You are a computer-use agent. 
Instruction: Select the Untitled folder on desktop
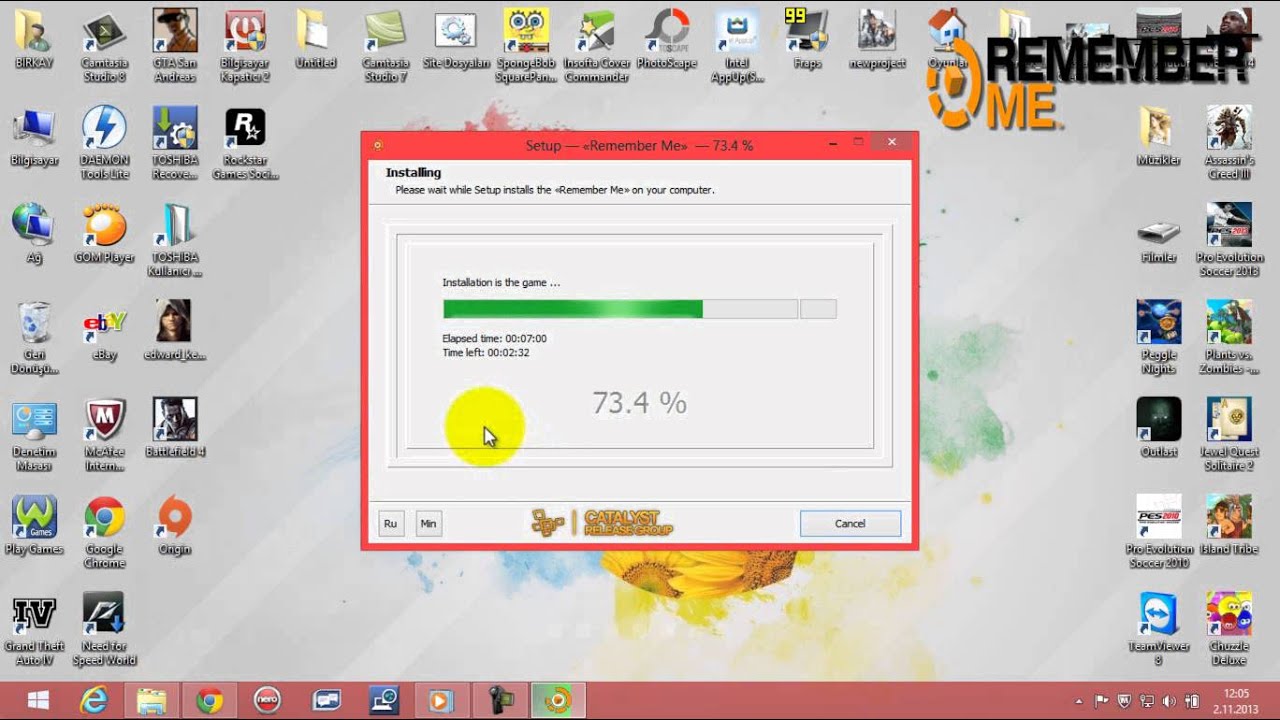point(315,40)
